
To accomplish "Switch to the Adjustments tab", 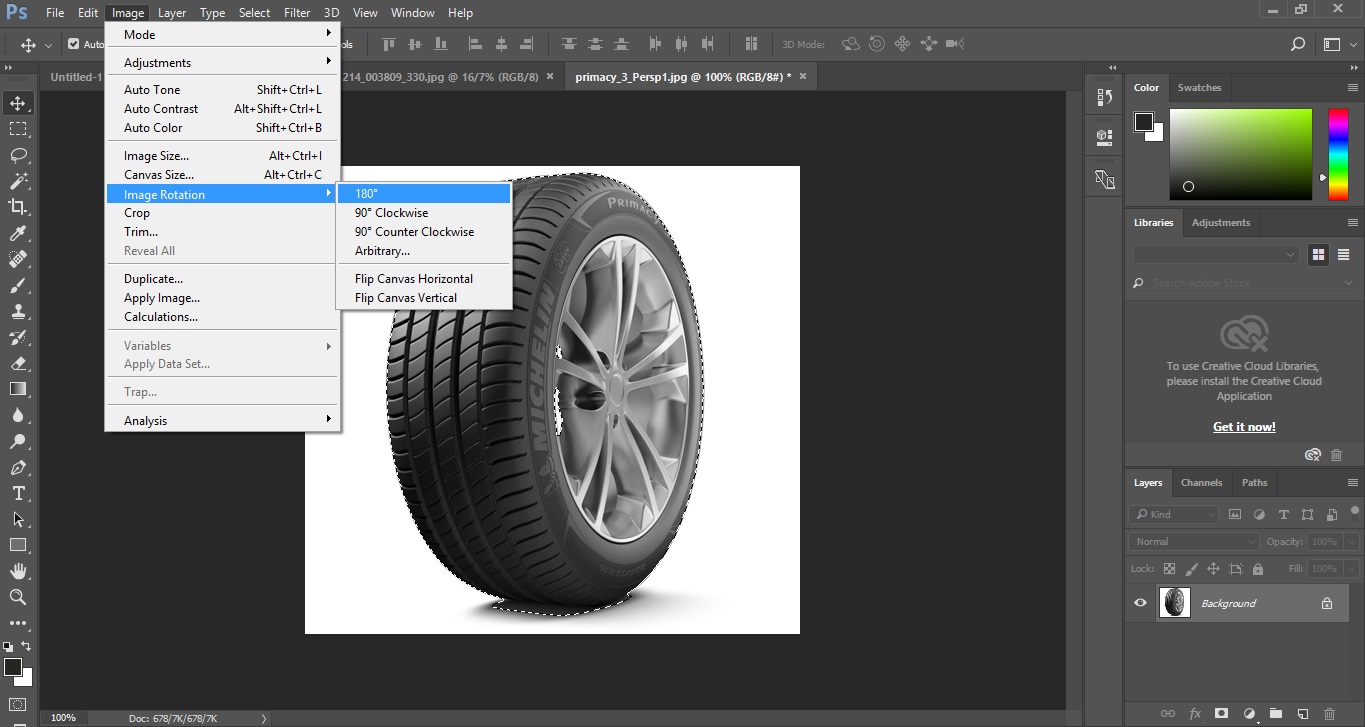I will pyautogui.click(x=1221, y=223).
